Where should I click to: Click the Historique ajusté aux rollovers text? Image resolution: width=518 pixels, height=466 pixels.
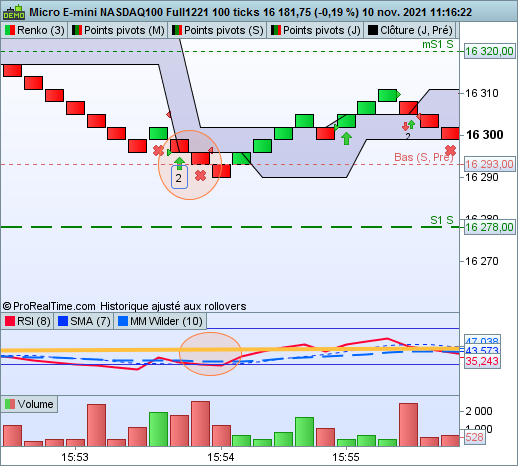coord(173,306)
